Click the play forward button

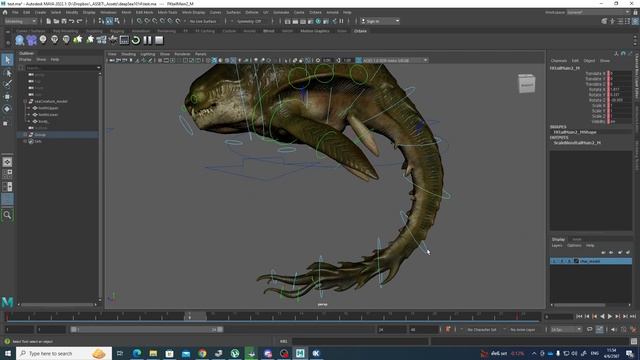coord(610,316)
